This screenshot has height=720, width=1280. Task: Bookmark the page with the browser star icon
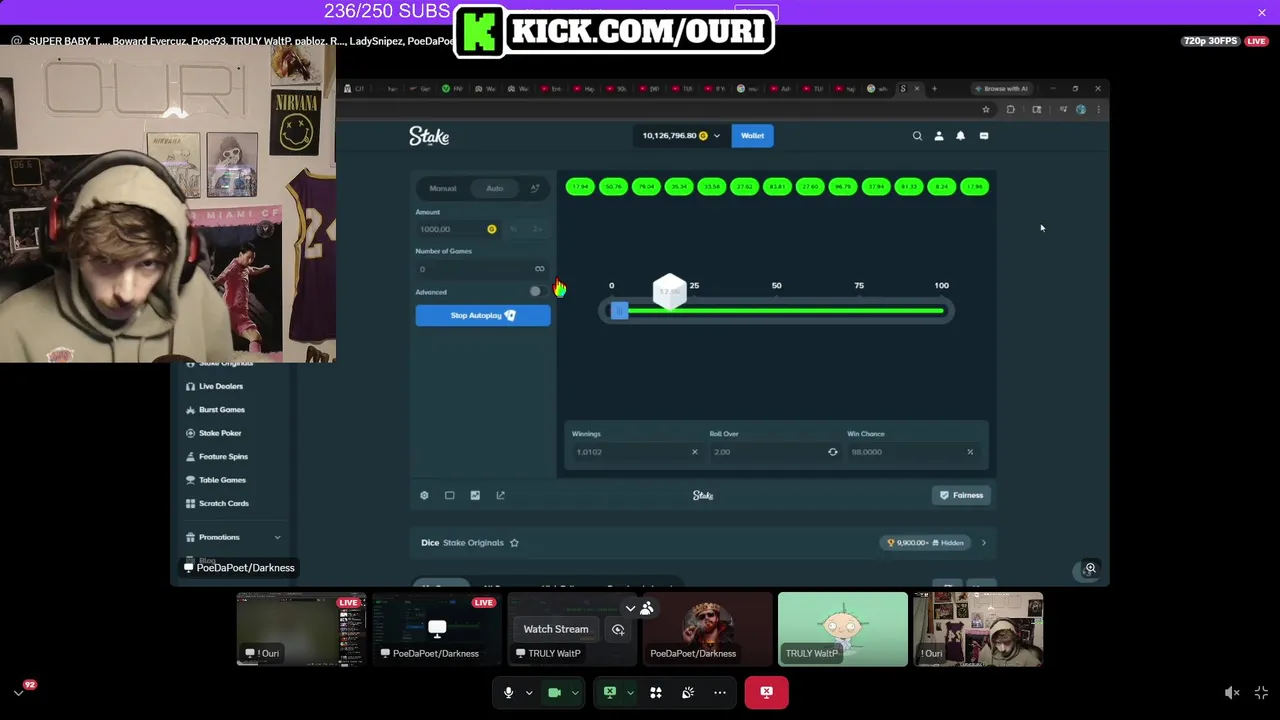[986, 110]
